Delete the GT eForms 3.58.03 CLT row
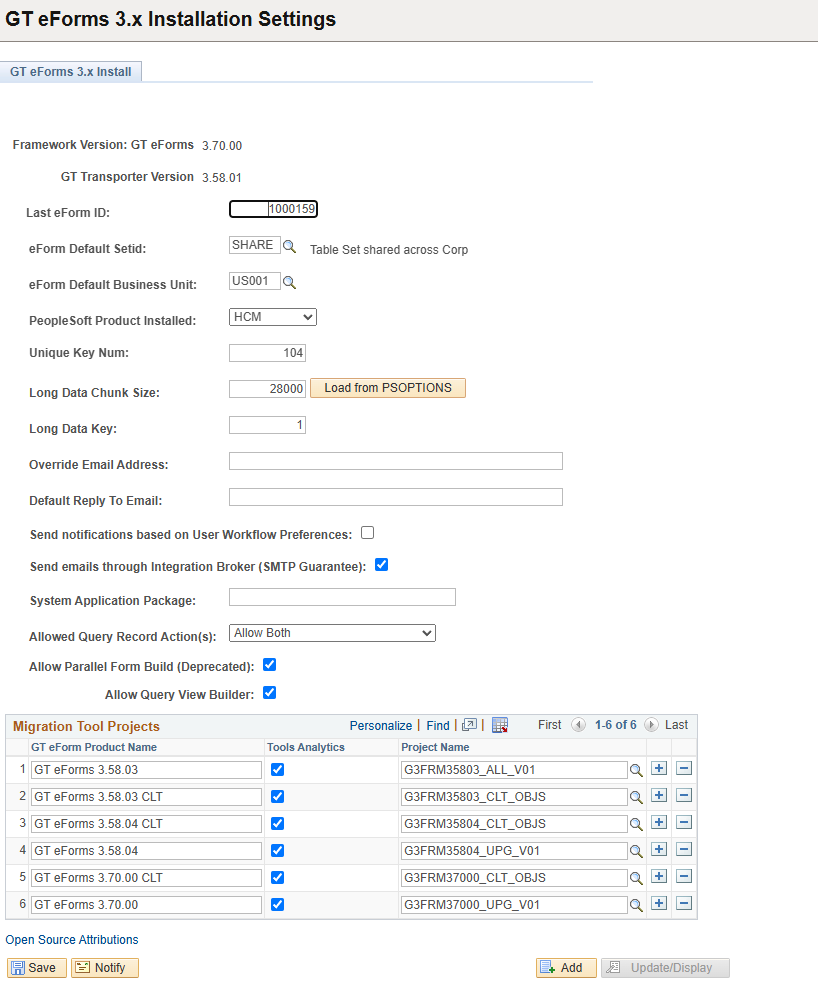 click(684, 795)
